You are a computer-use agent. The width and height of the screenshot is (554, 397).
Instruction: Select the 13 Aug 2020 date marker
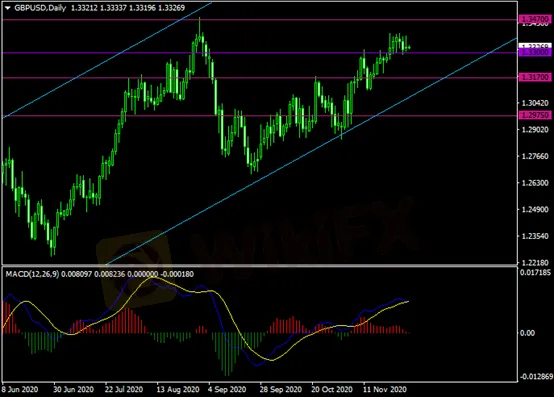[x=178, y=390]
